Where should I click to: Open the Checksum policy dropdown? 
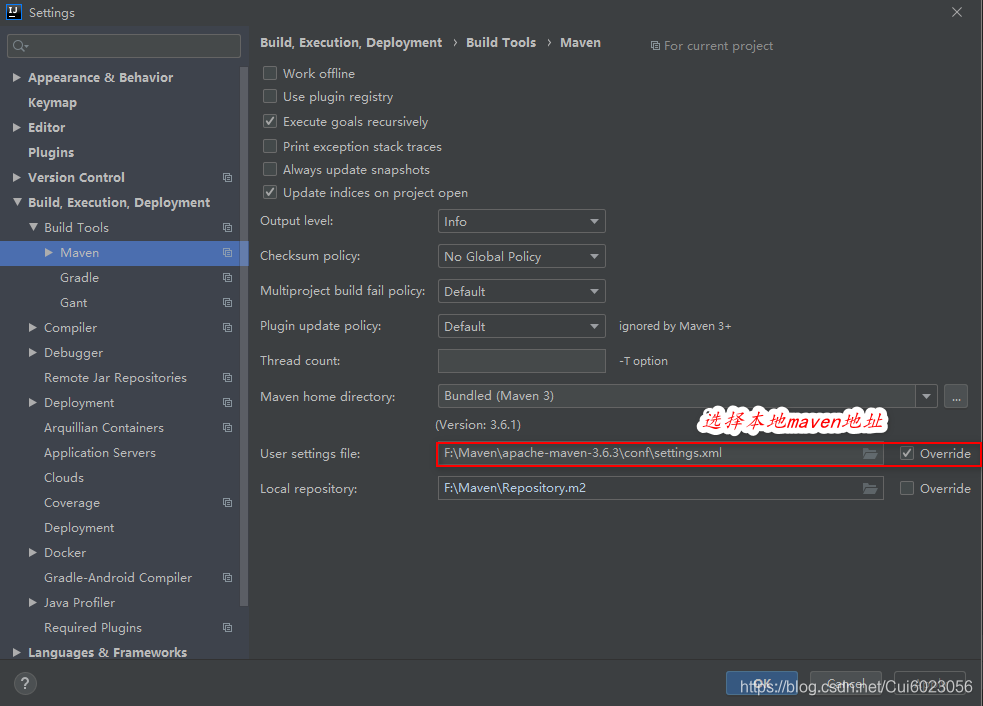click(x=522, y=256)
